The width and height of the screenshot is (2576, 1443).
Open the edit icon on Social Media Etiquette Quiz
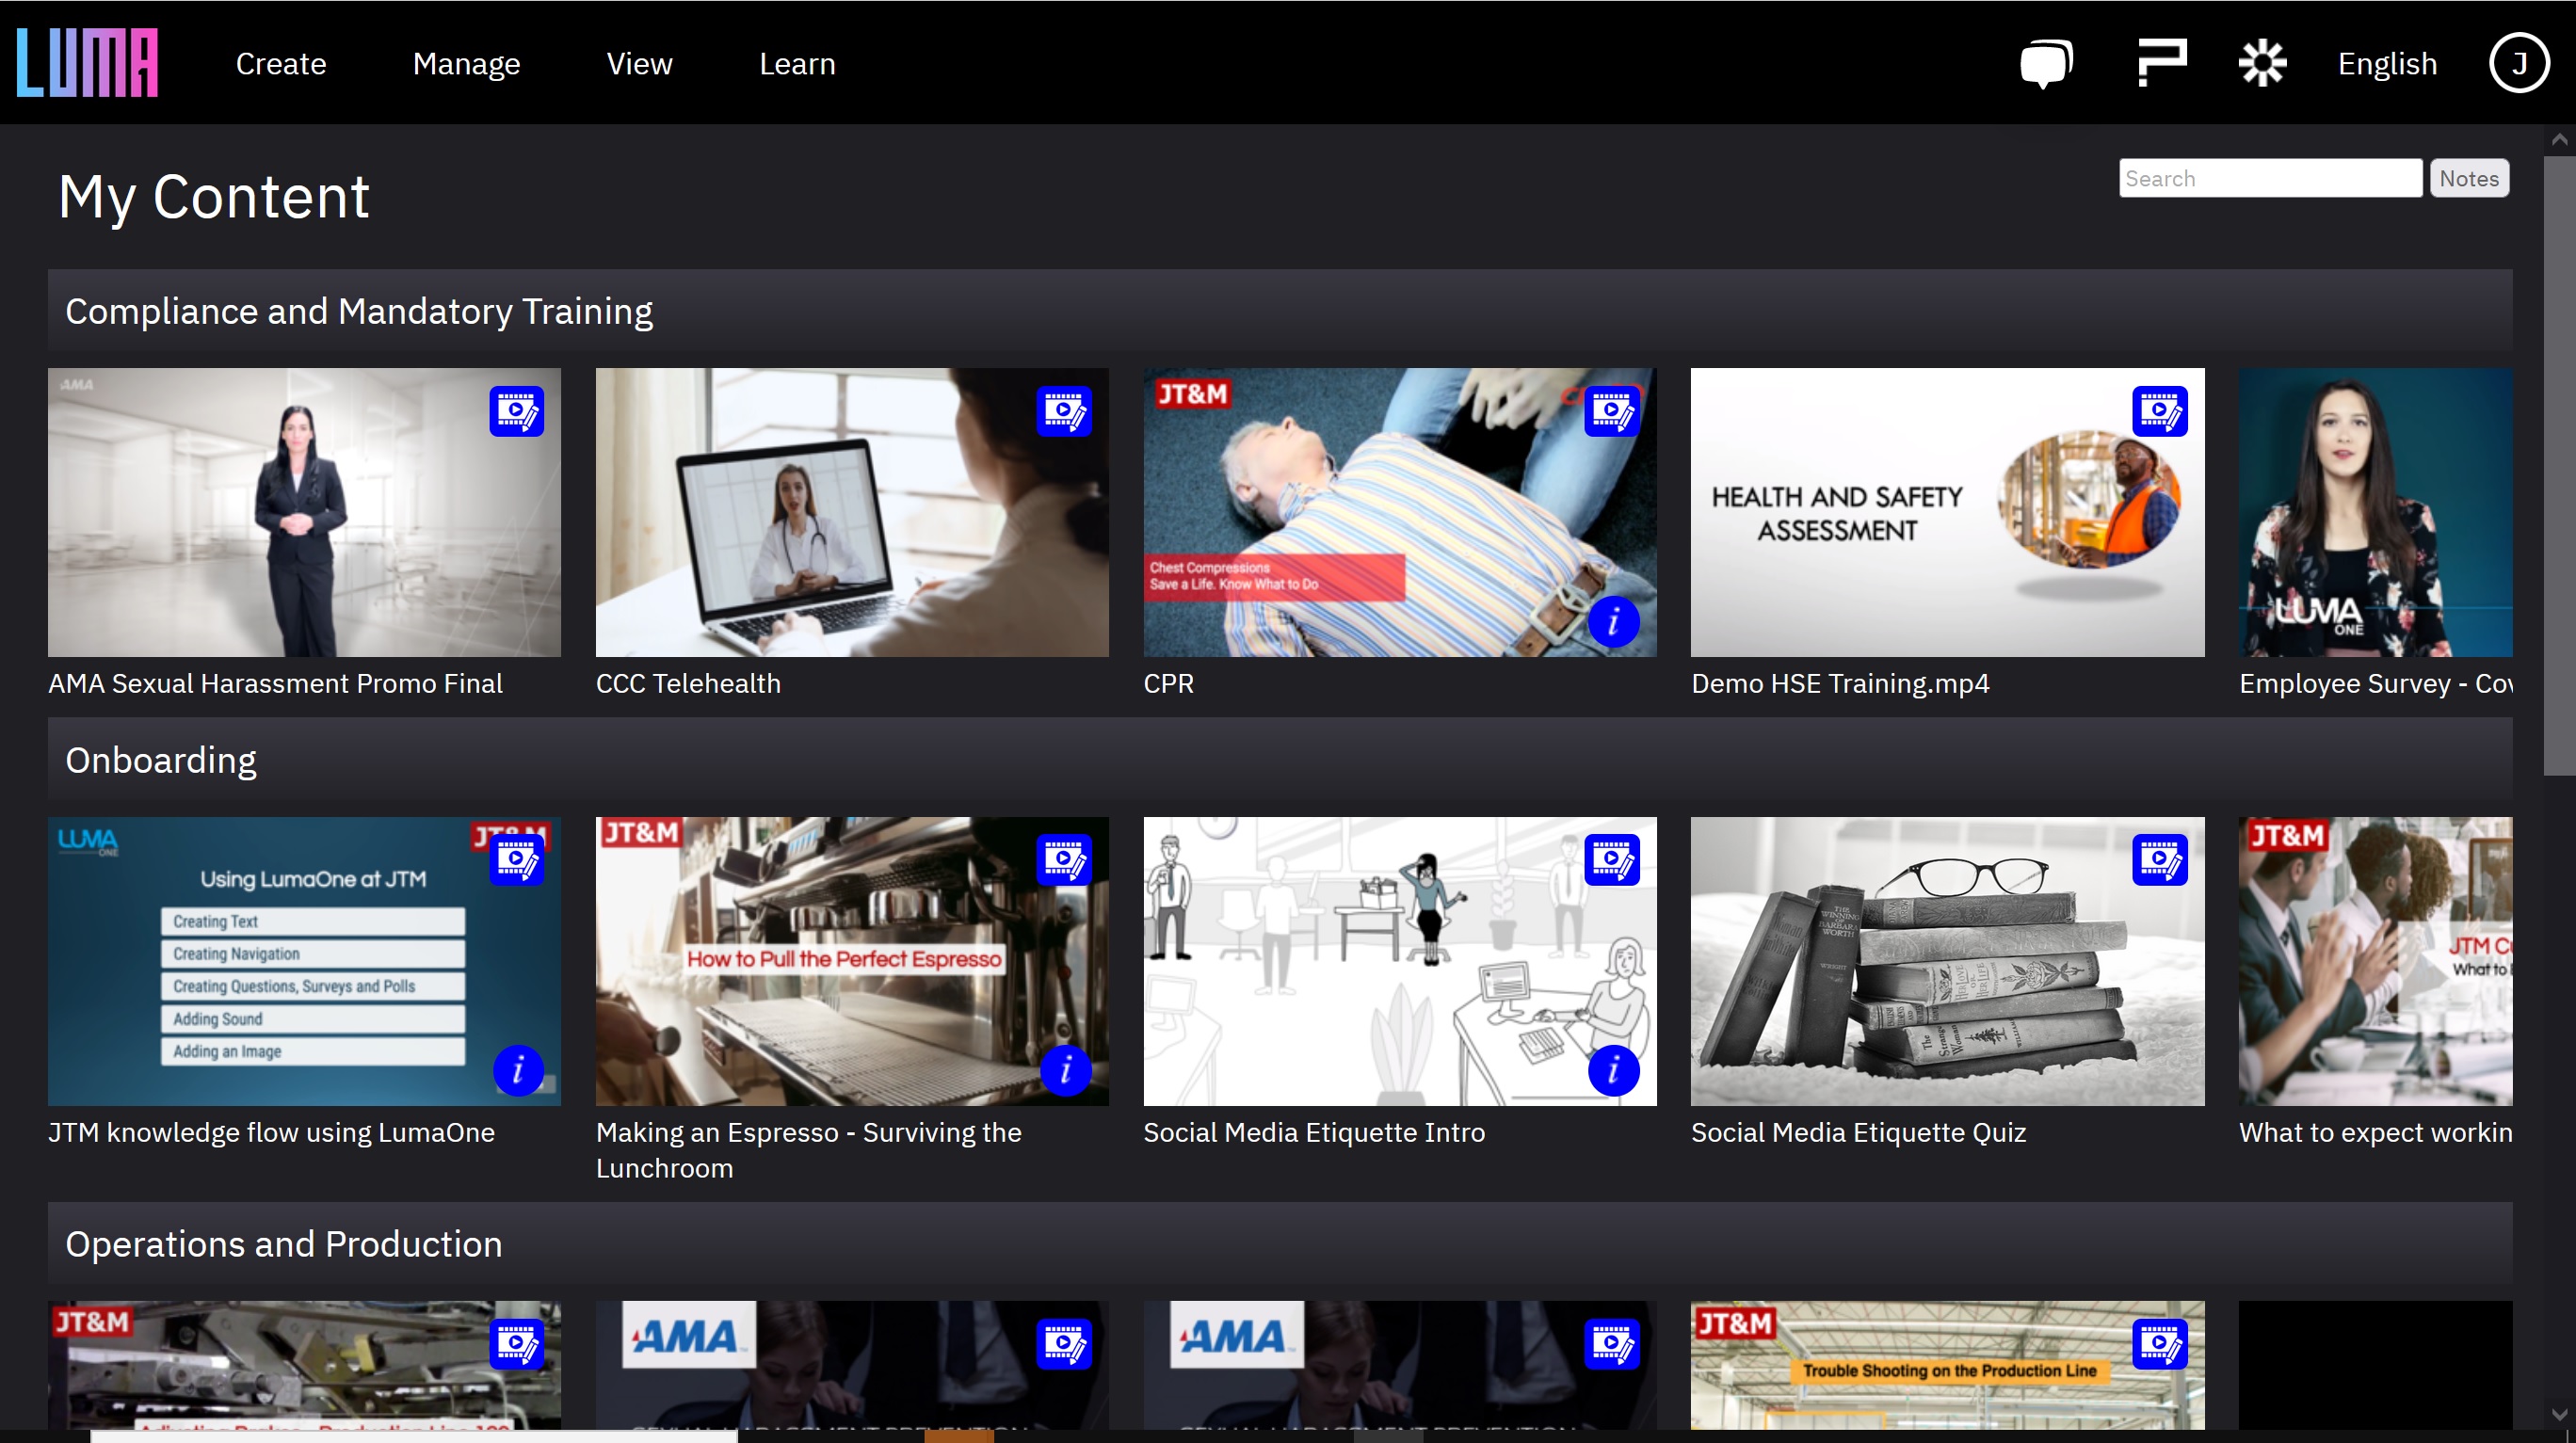point(2160,858)
